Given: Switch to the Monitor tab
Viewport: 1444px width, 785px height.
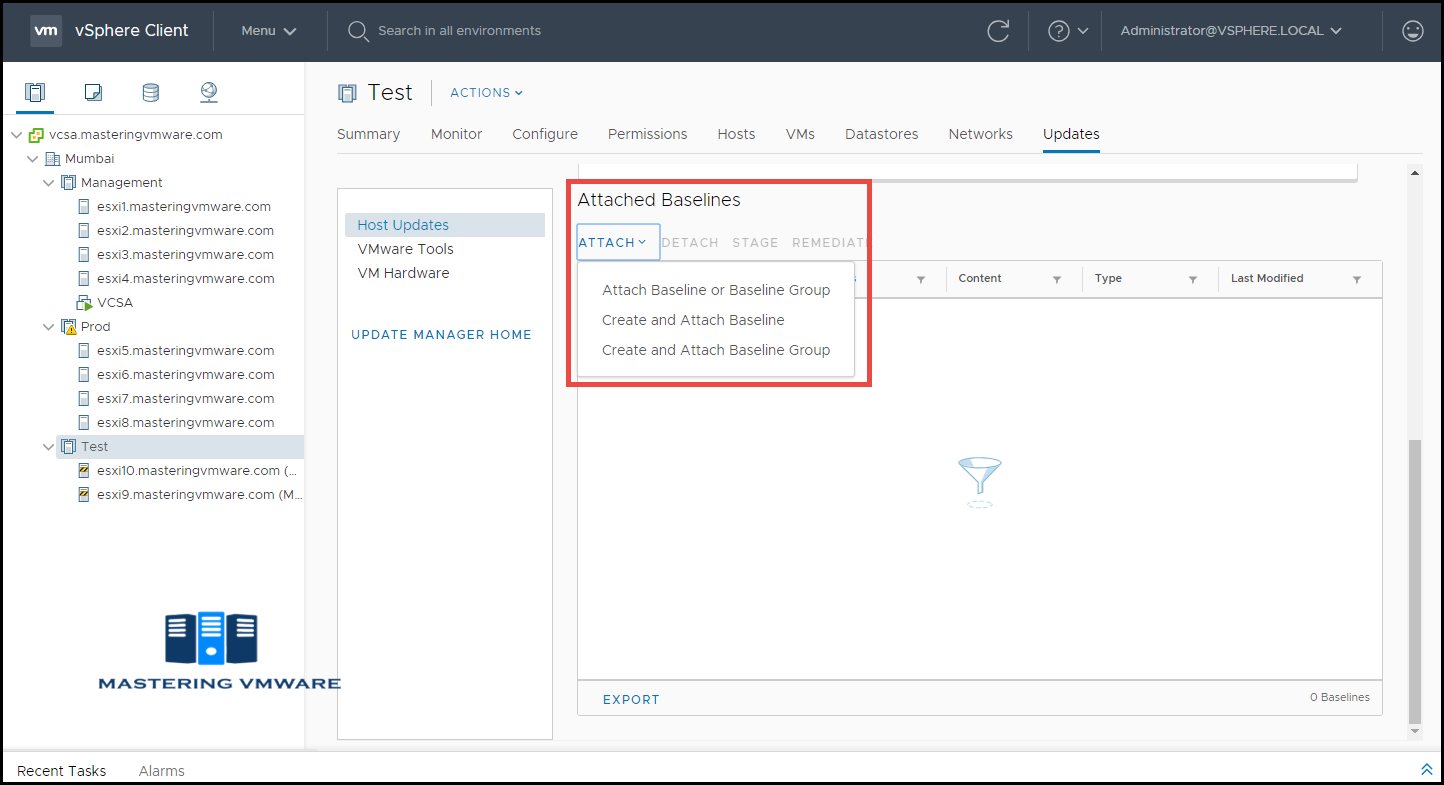Looking at the screenshot, I should click(456, 134).
